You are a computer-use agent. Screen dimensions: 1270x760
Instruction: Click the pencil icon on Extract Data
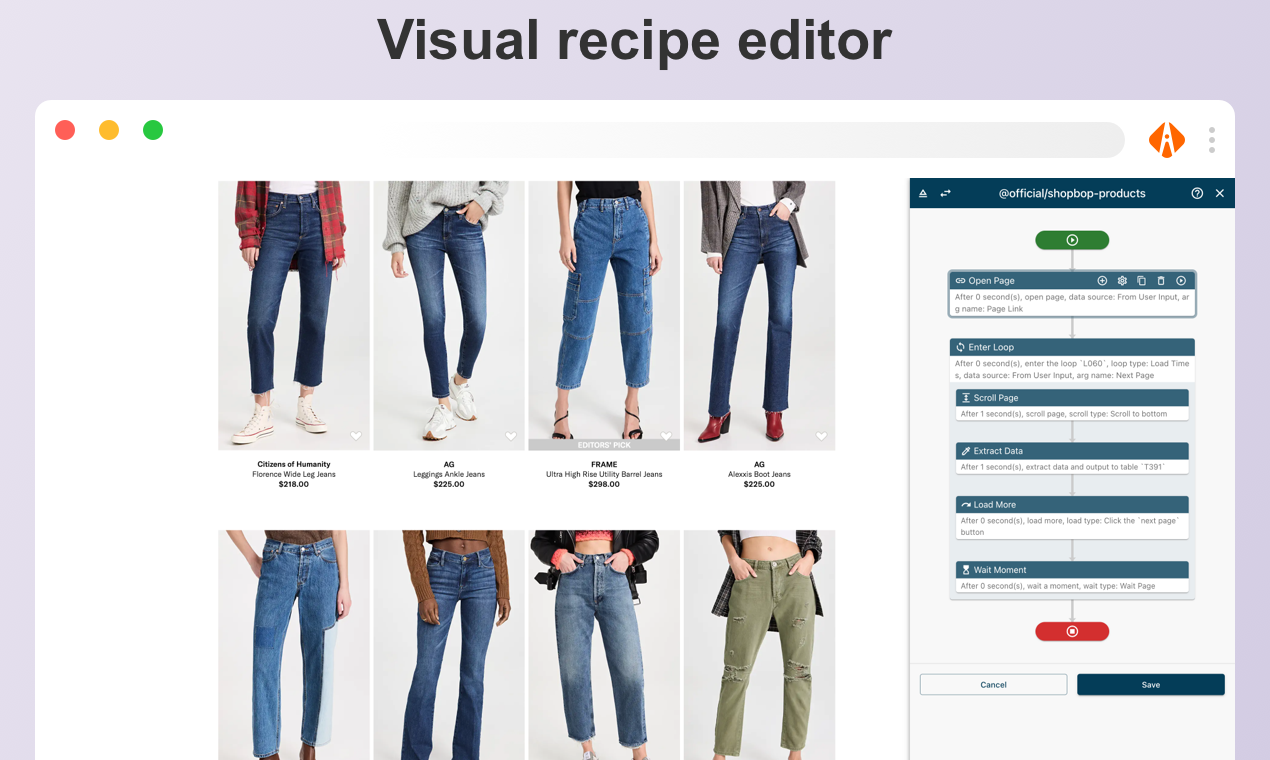(966, 451)
